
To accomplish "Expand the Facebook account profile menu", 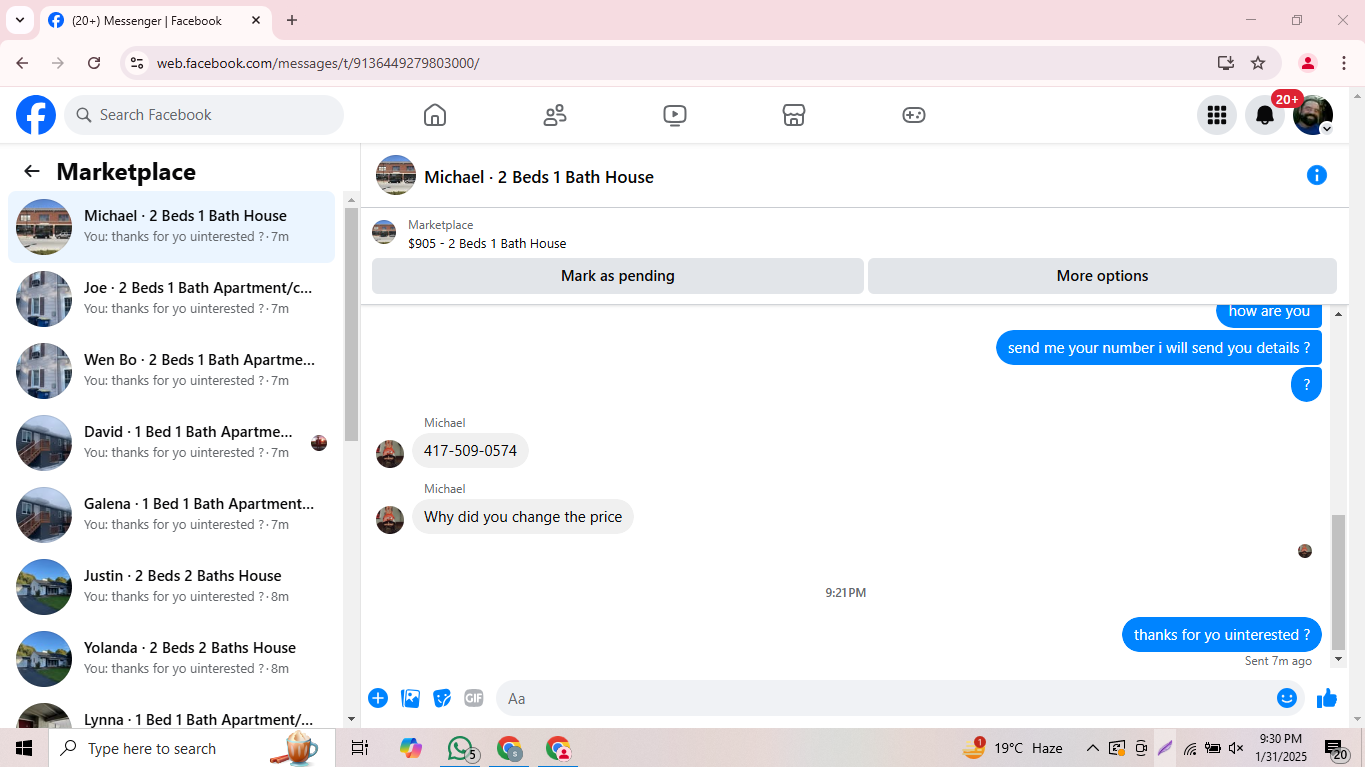I will tap(1313, 115).
